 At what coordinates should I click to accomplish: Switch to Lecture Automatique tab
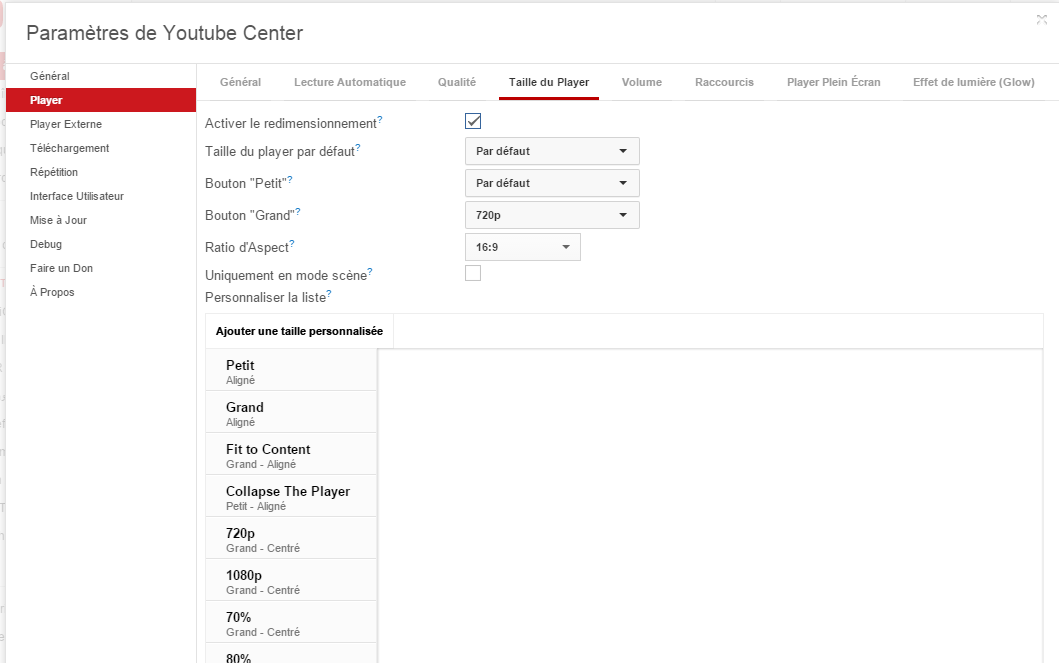click(350, 82)
